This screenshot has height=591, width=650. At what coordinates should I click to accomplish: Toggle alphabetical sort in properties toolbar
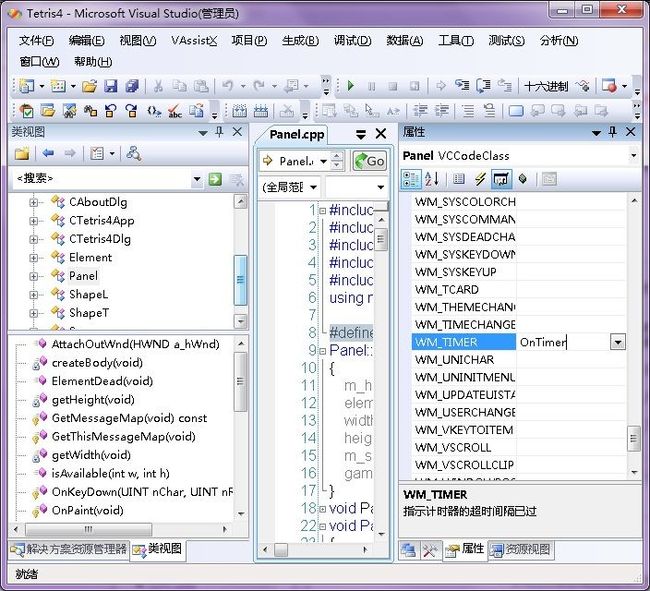432,179
